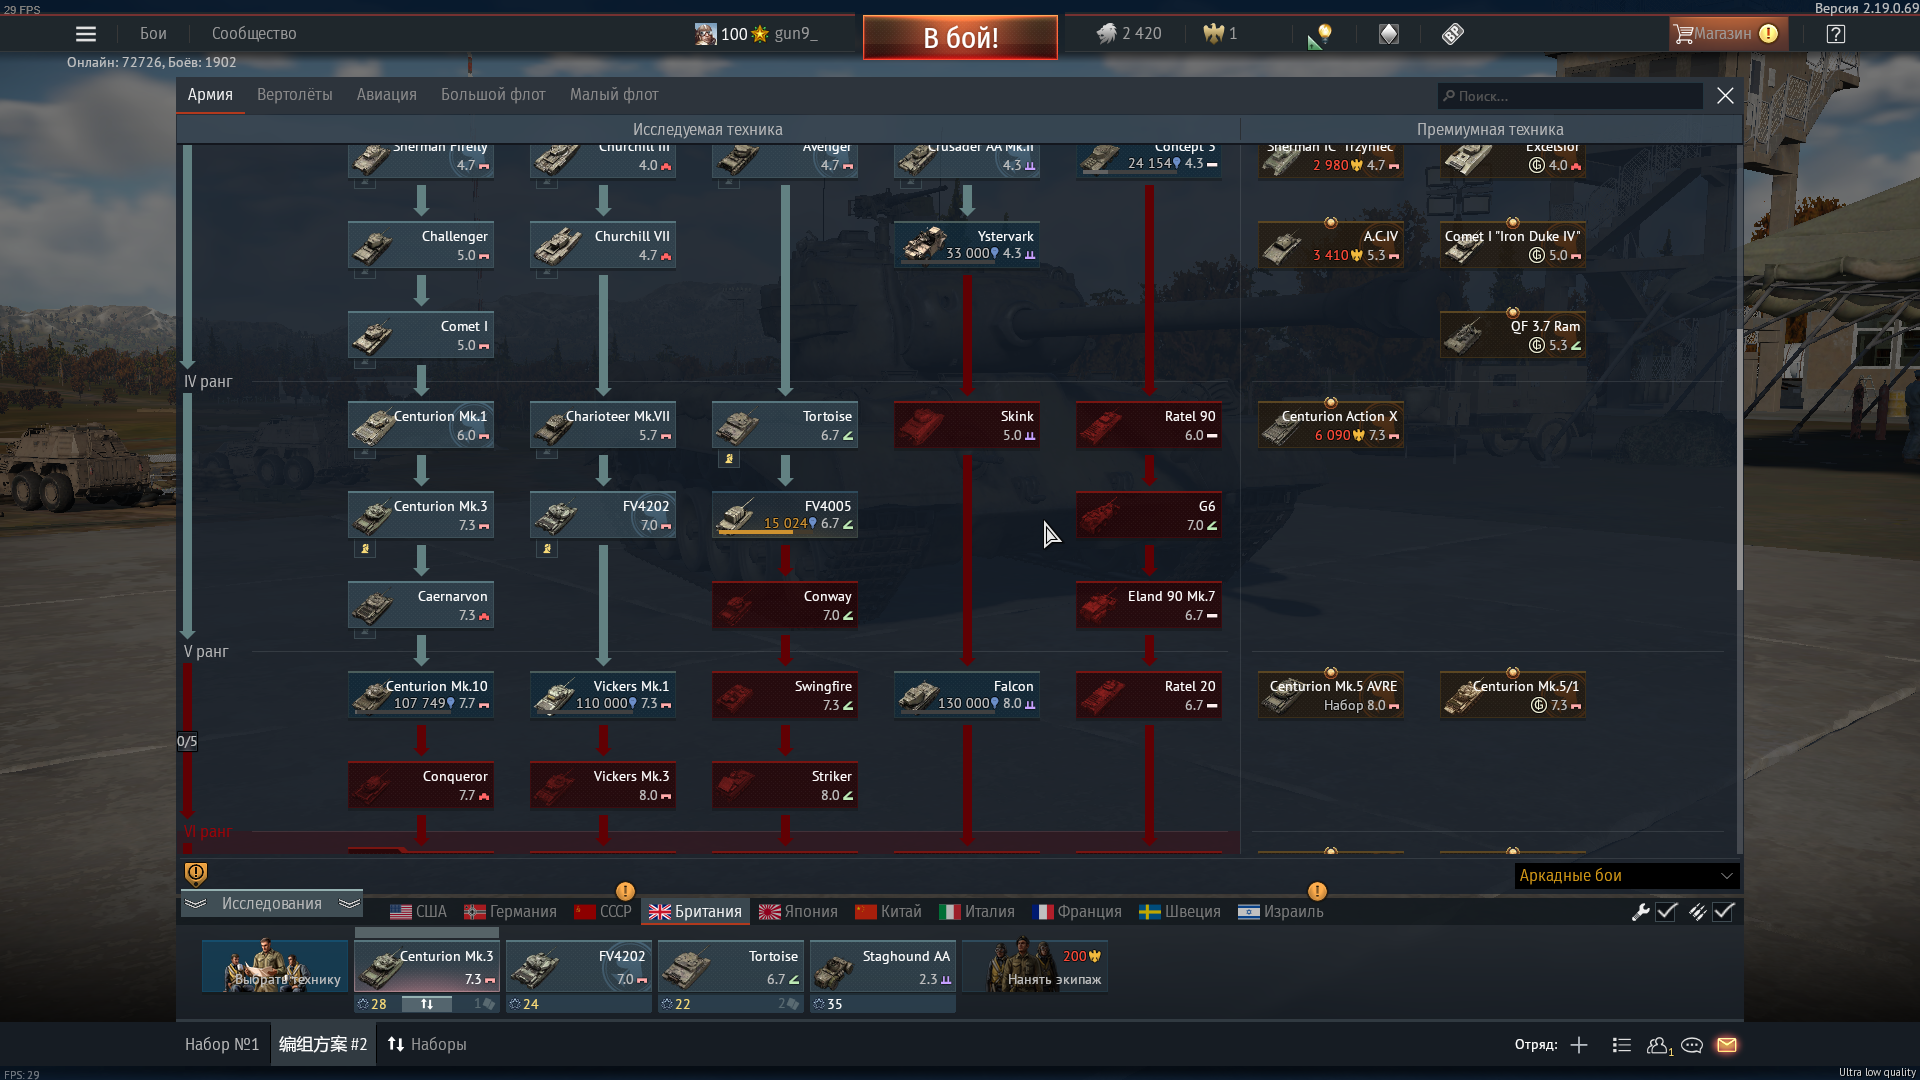Select the Ratel 90 locked vehicle

click(1149, 425)
